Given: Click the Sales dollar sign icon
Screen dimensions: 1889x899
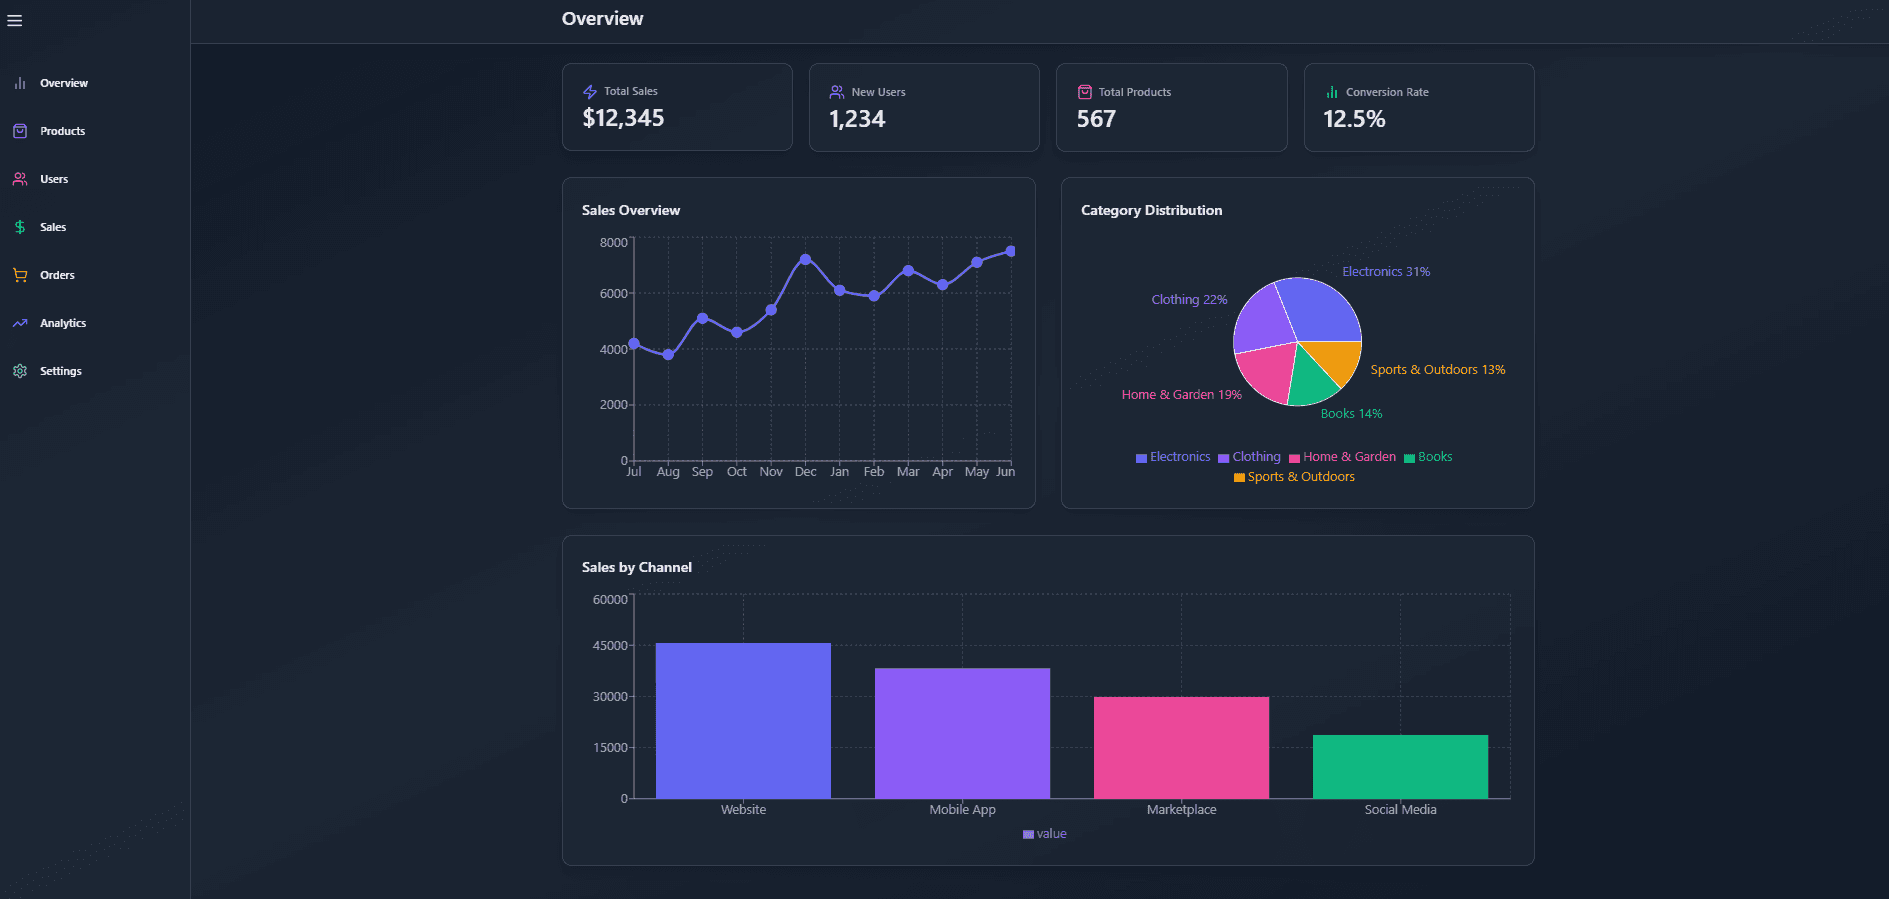Looking at the screenshot, I should coord(20,227).
